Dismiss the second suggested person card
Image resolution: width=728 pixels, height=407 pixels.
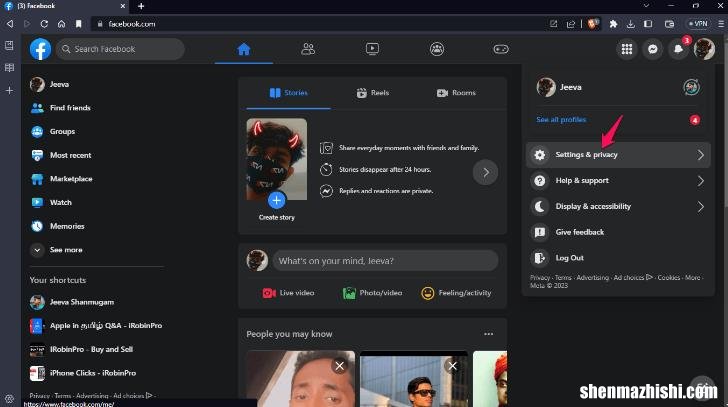[453, 366]
